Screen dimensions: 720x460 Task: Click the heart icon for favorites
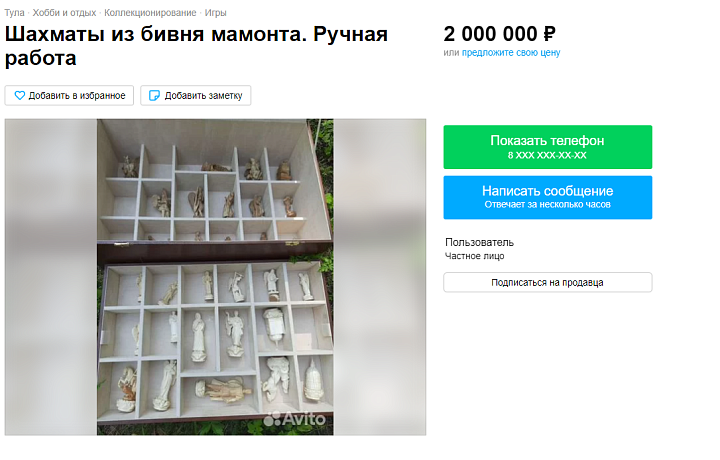(20, 95)
